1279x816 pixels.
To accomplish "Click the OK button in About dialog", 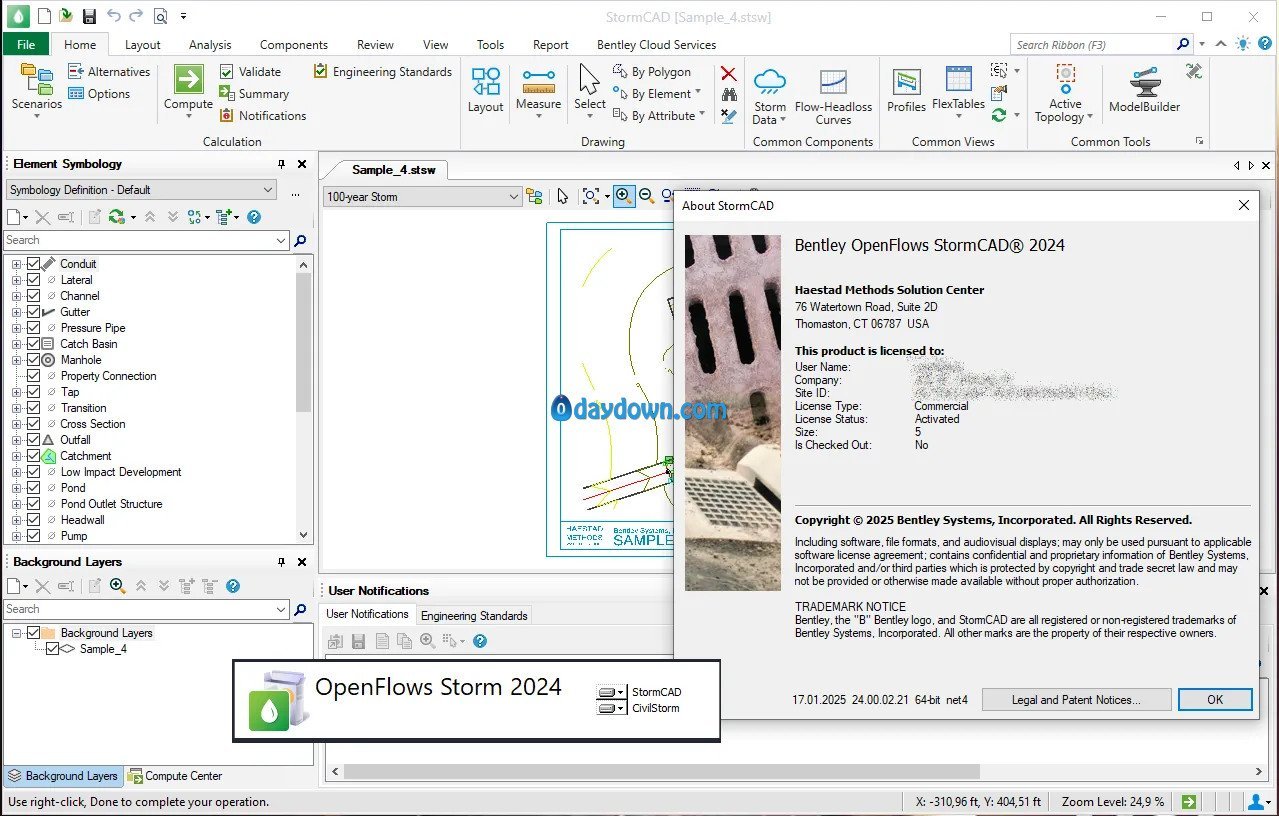I will (x=1215, y=700).
